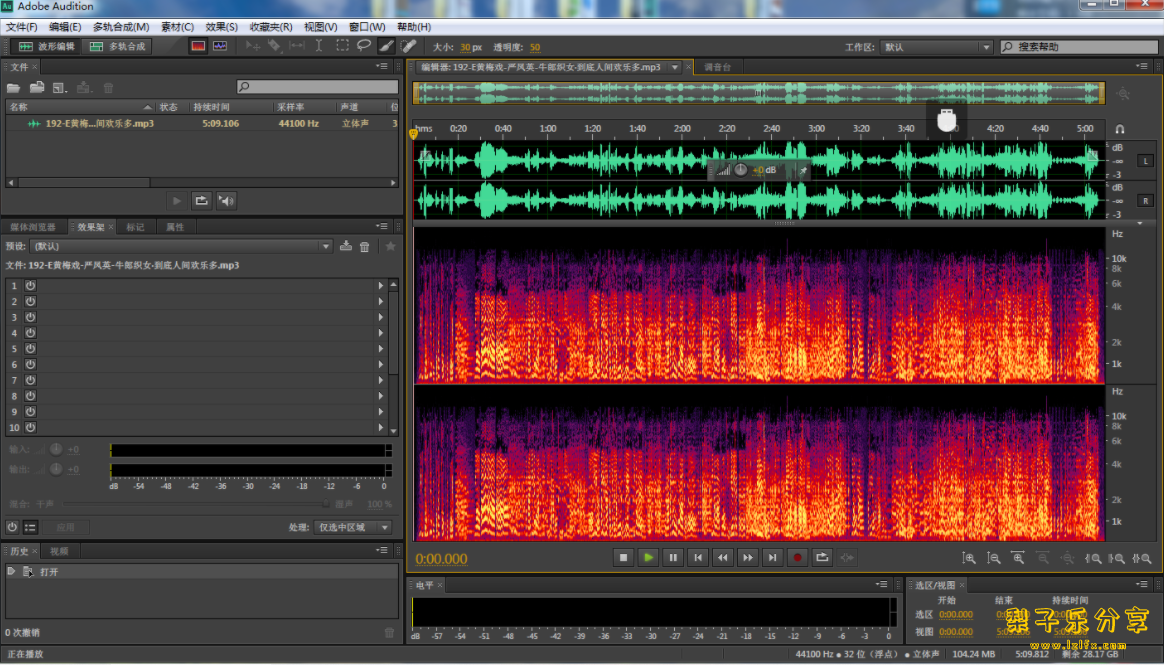The image size is (1164, 665).
Task: Move playhead to next marker
Action: tap(773, 557)
